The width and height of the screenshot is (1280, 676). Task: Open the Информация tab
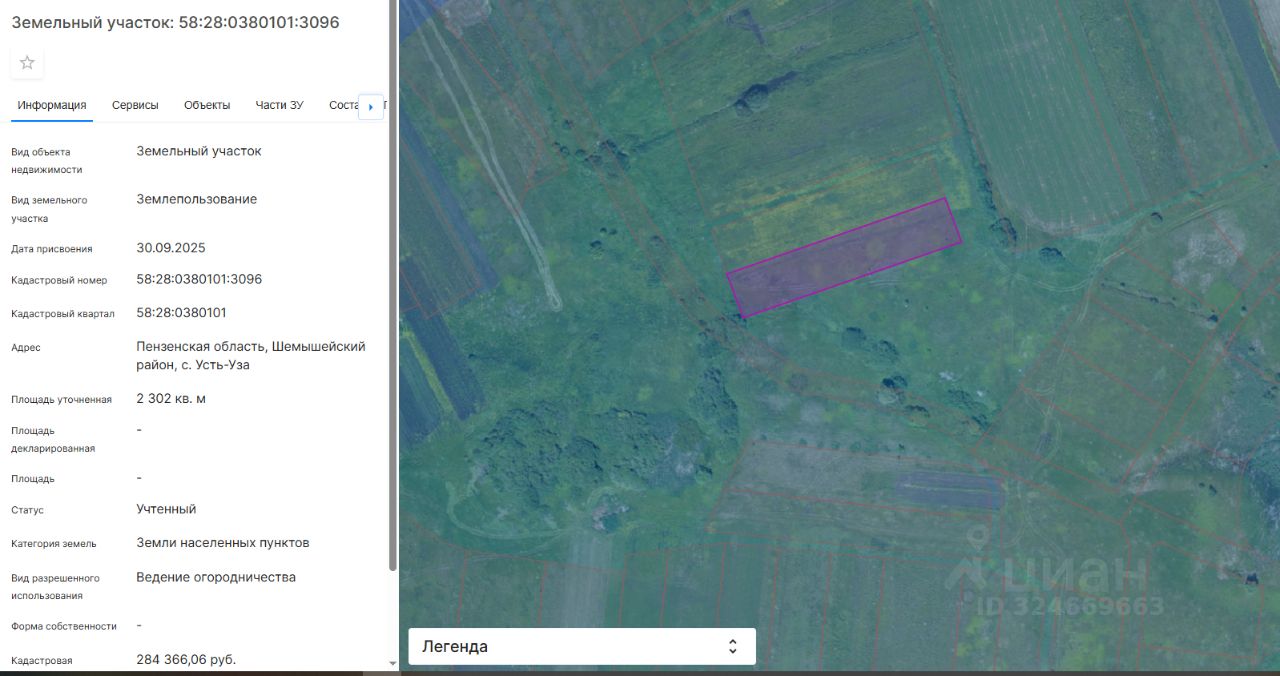click(x=52, y=105)
